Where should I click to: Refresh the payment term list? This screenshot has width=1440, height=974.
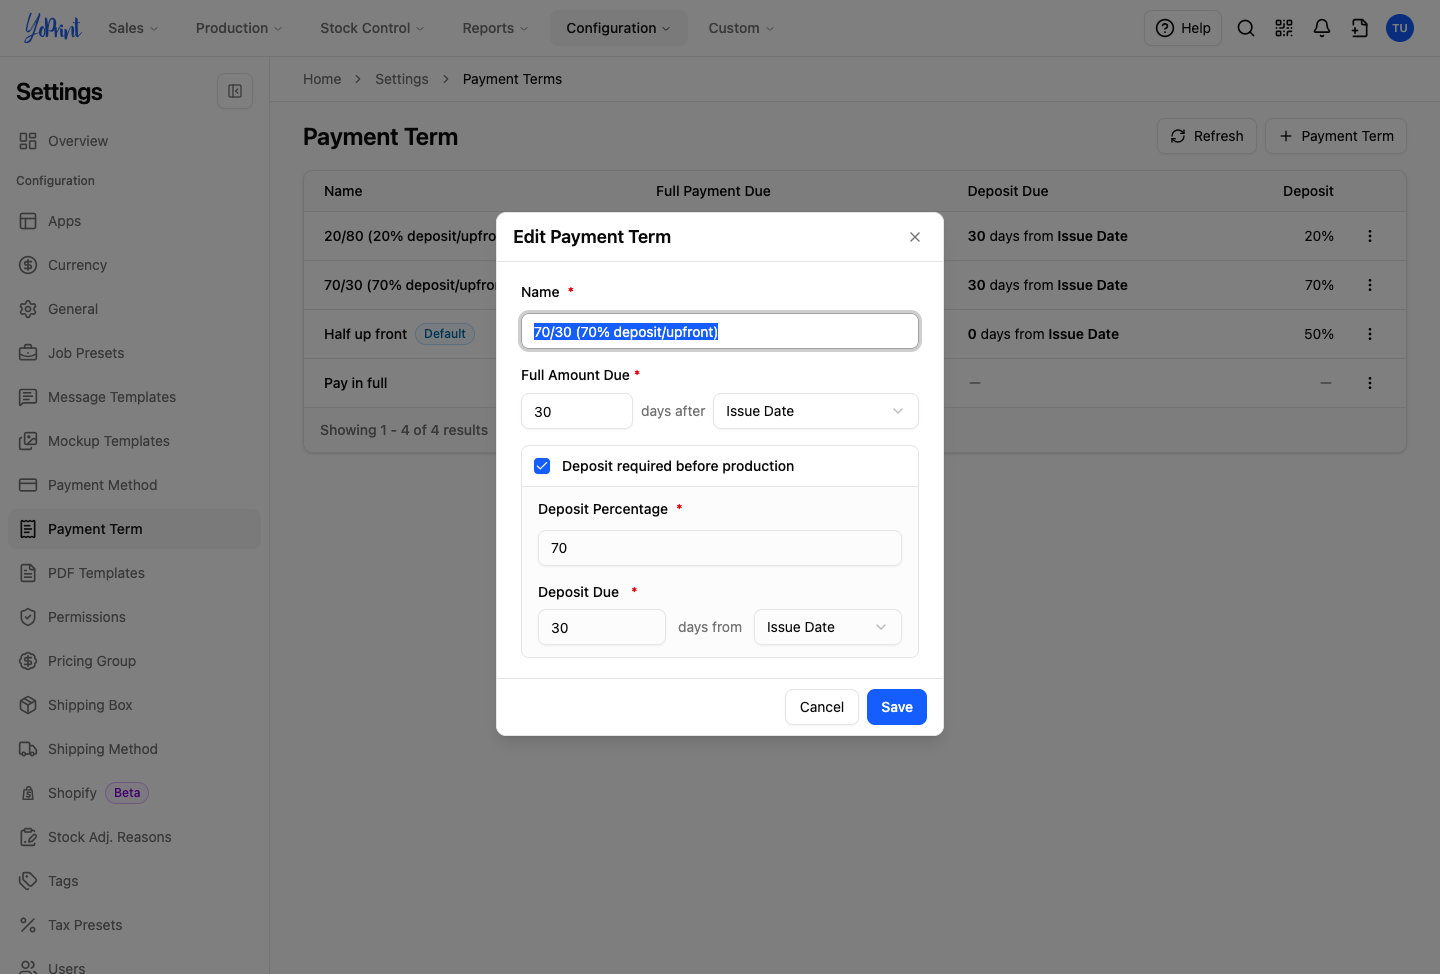coord(1207,136)
